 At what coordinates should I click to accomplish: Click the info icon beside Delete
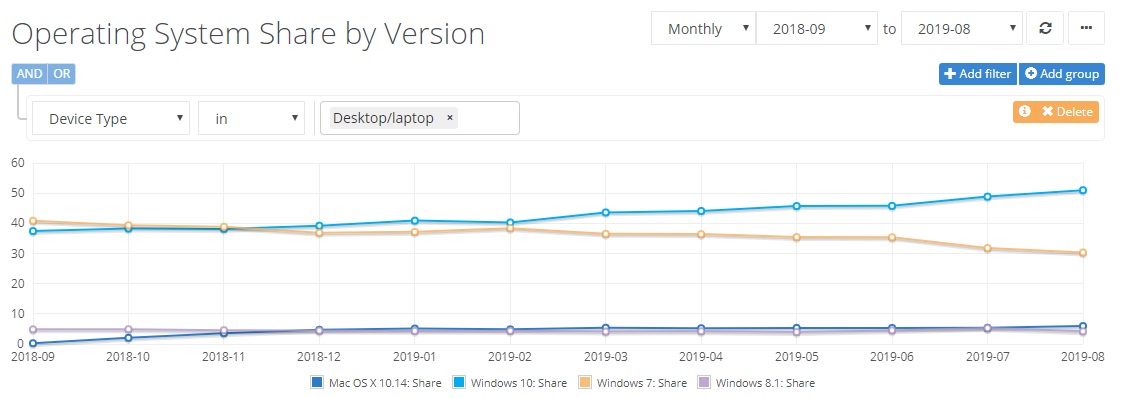pyautogui.click(x=1024, y=112)
